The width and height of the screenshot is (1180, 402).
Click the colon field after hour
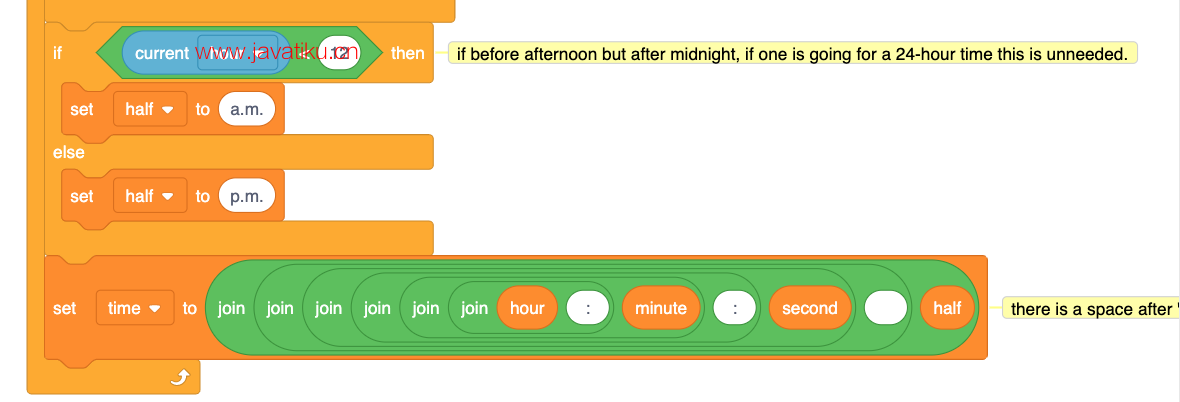[589, 308]
